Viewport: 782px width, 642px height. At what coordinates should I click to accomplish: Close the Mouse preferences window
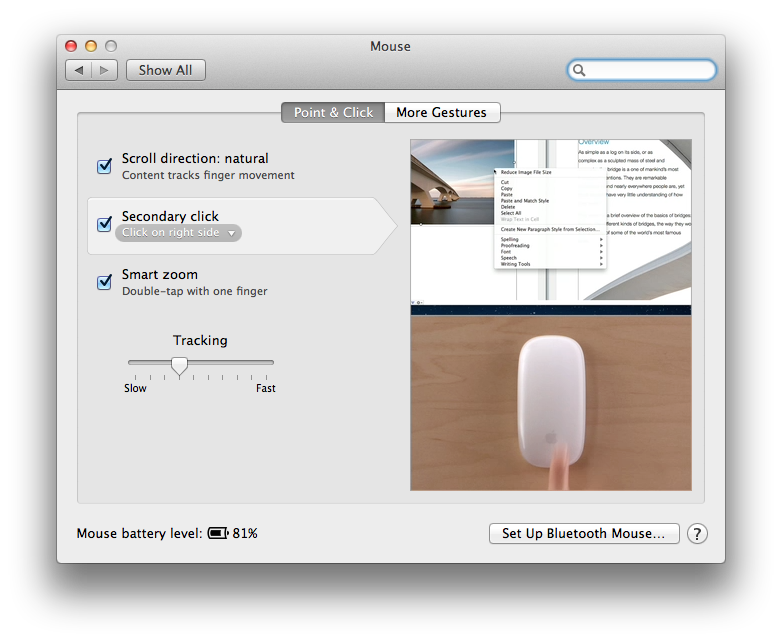[x=71, y=46]
